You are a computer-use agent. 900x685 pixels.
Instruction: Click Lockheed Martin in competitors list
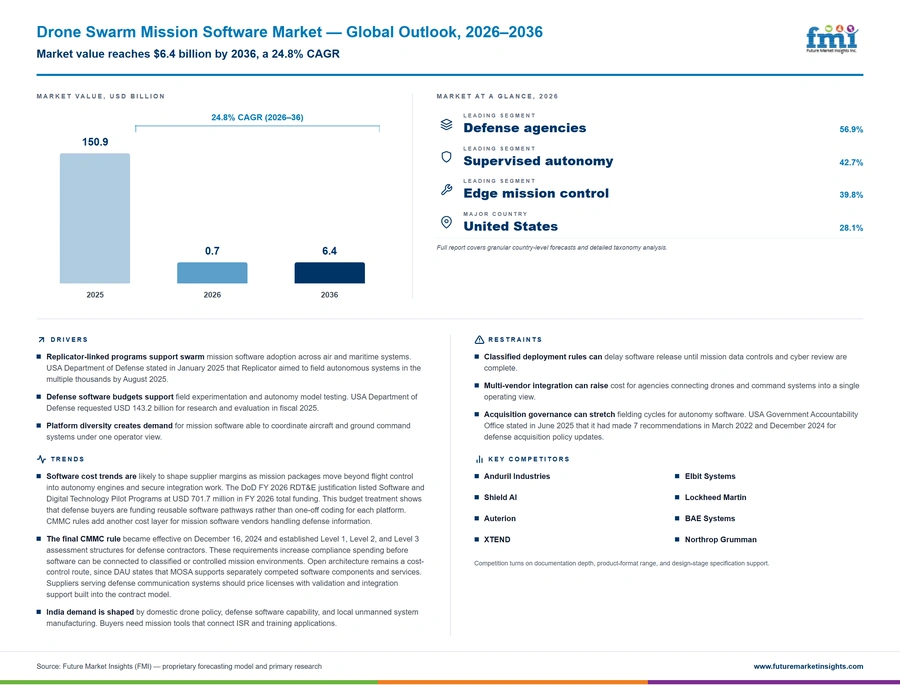pyautogui.click(x=715, y=497)
